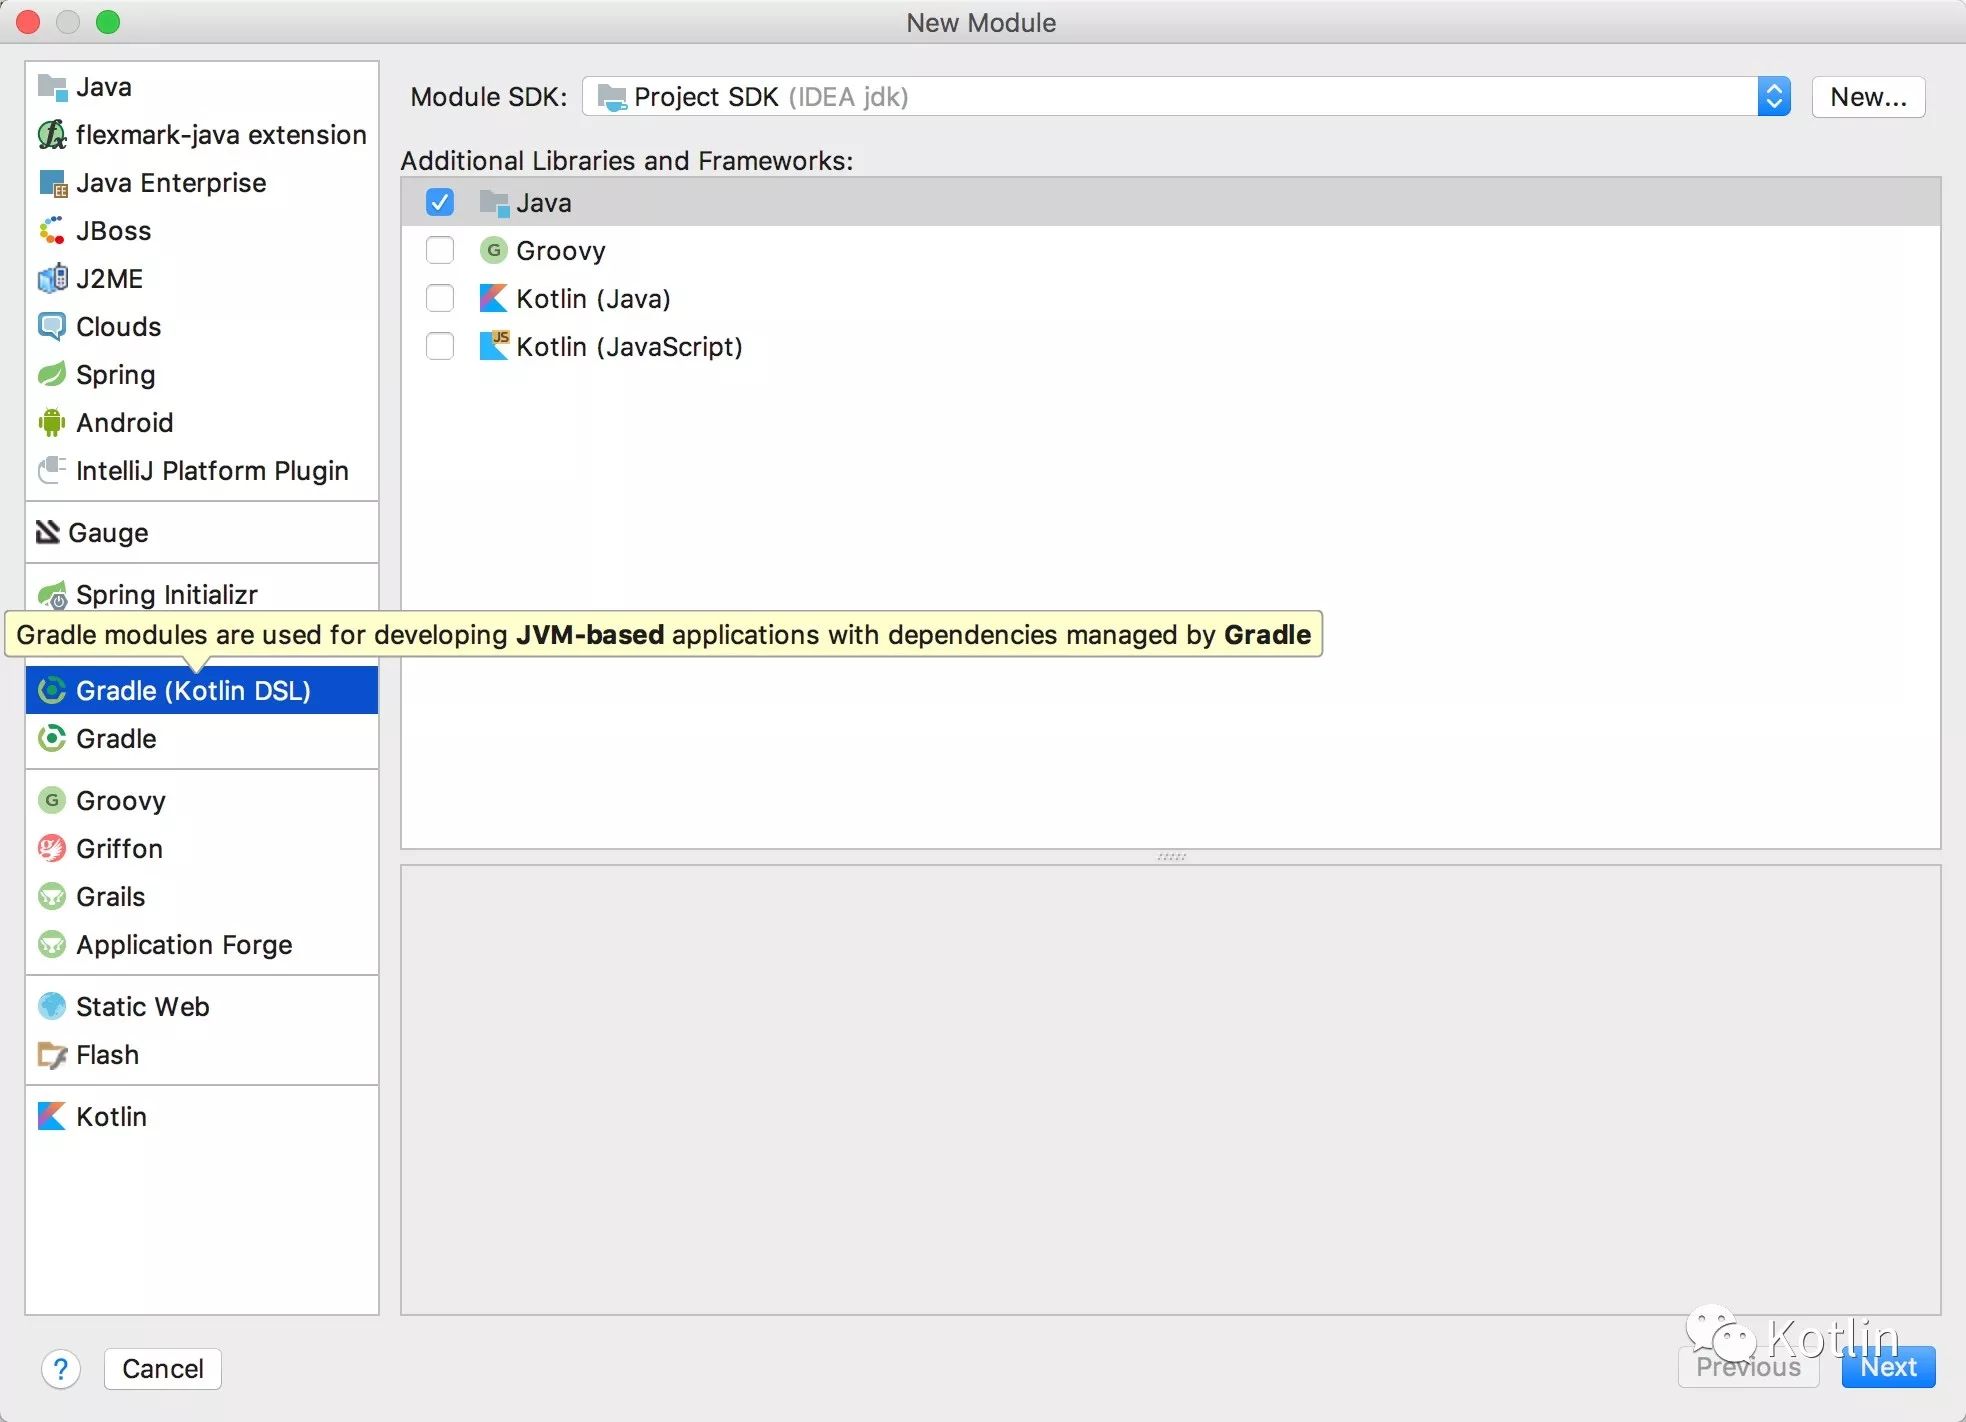
Task: Select the Java module type icon
Action: coord(52,87)
